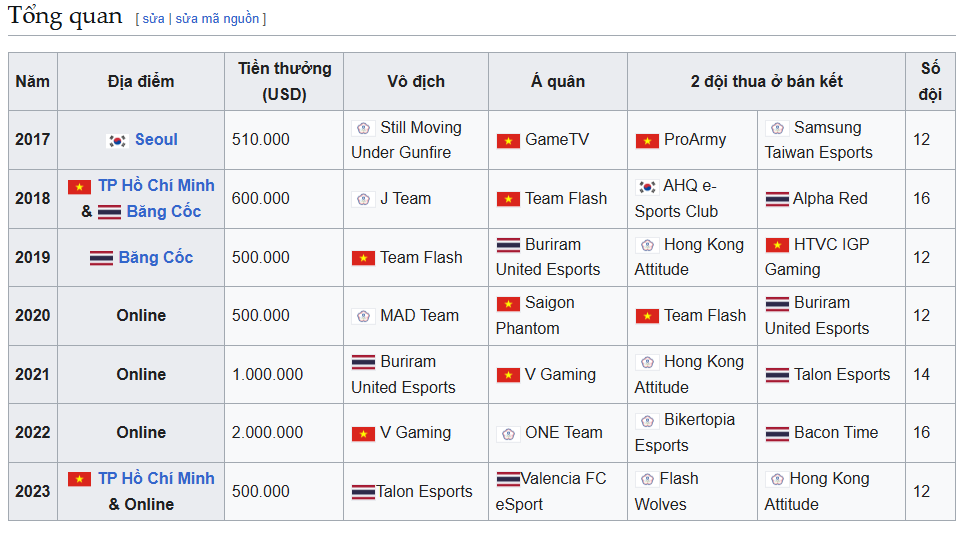Click Thailand flag beside Bacon Time
Image resolution: width=964 pixels, height=533 pixels.
click(x=777, y=433)
